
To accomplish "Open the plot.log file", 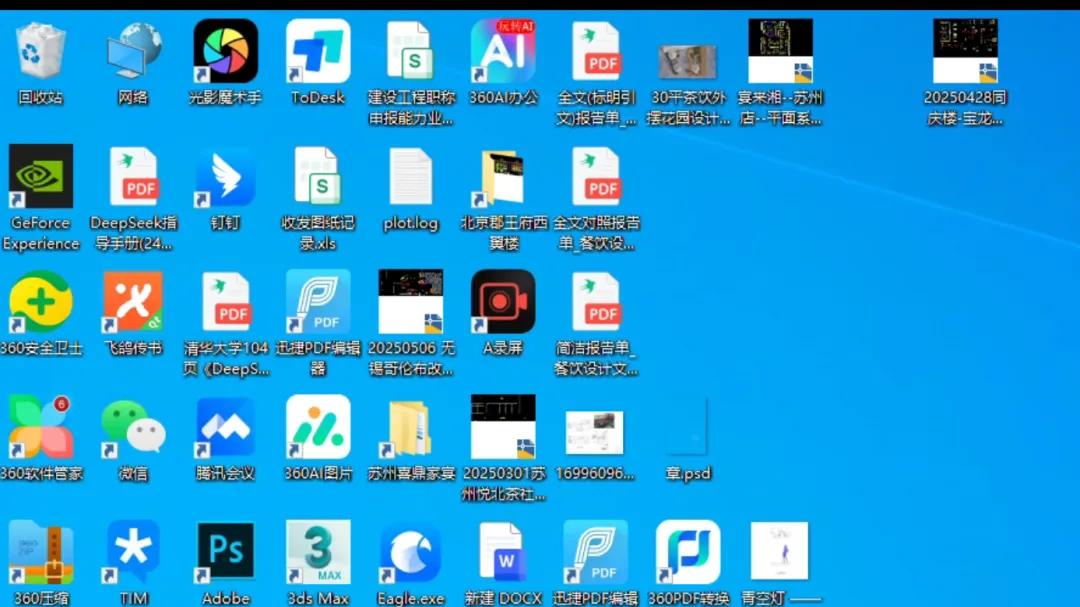I will tap(411, 176).
